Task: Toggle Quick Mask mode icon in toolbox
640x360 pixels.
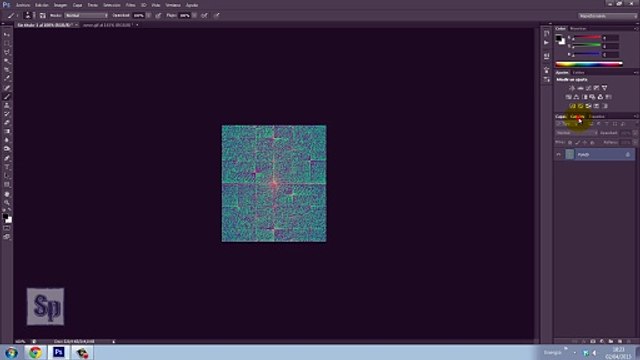Action: pyautogui.click(x=7, y=228)
